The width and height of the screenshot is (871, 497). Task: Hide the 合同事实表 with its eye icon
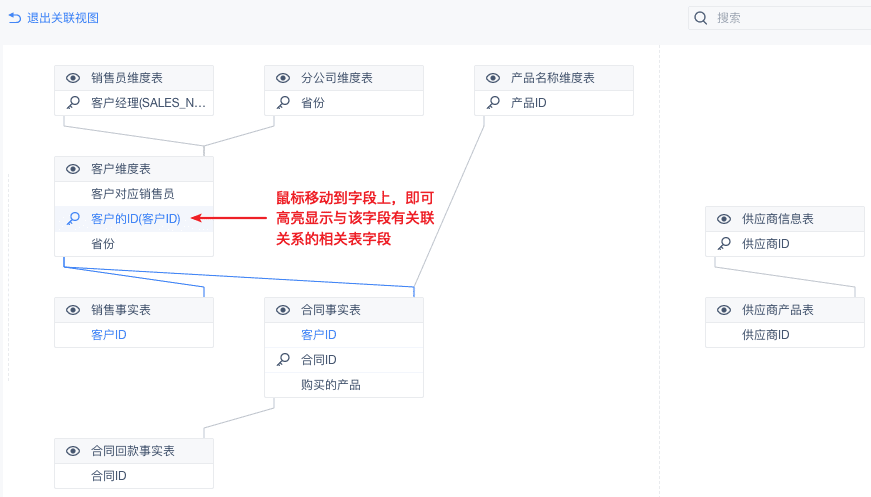click(x=283, y=310)
